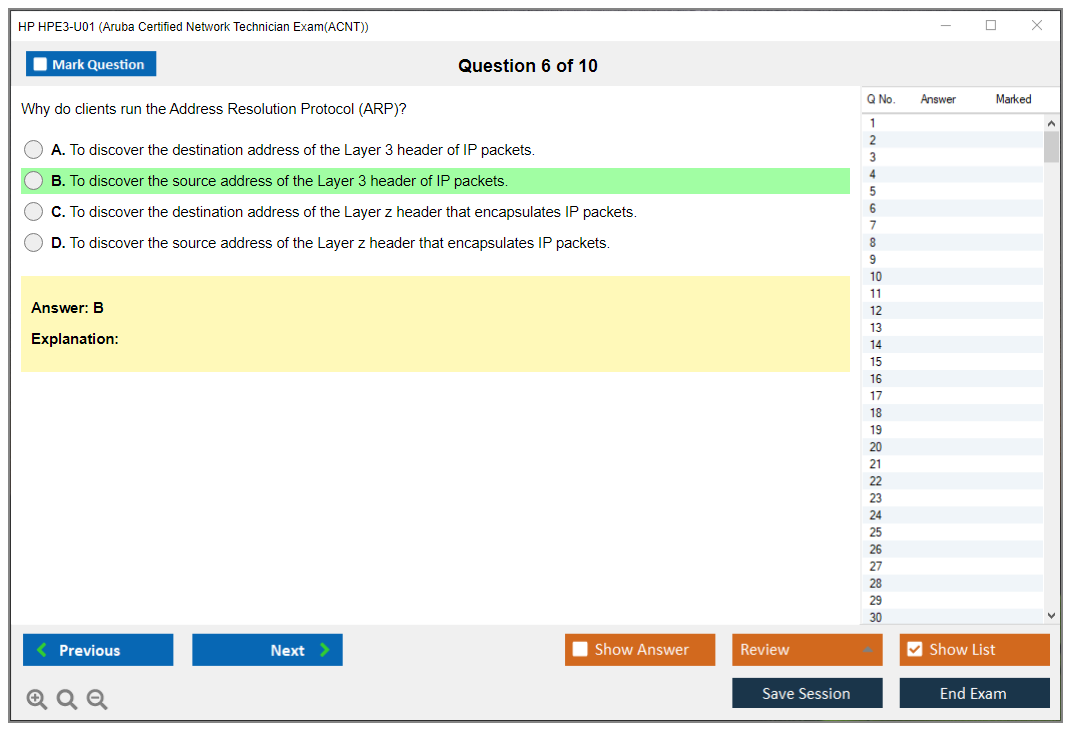1075x735 pixels.
Task: Tick the Mark Question checkbox
Action: pyautogui.click(x=41, y=65)
